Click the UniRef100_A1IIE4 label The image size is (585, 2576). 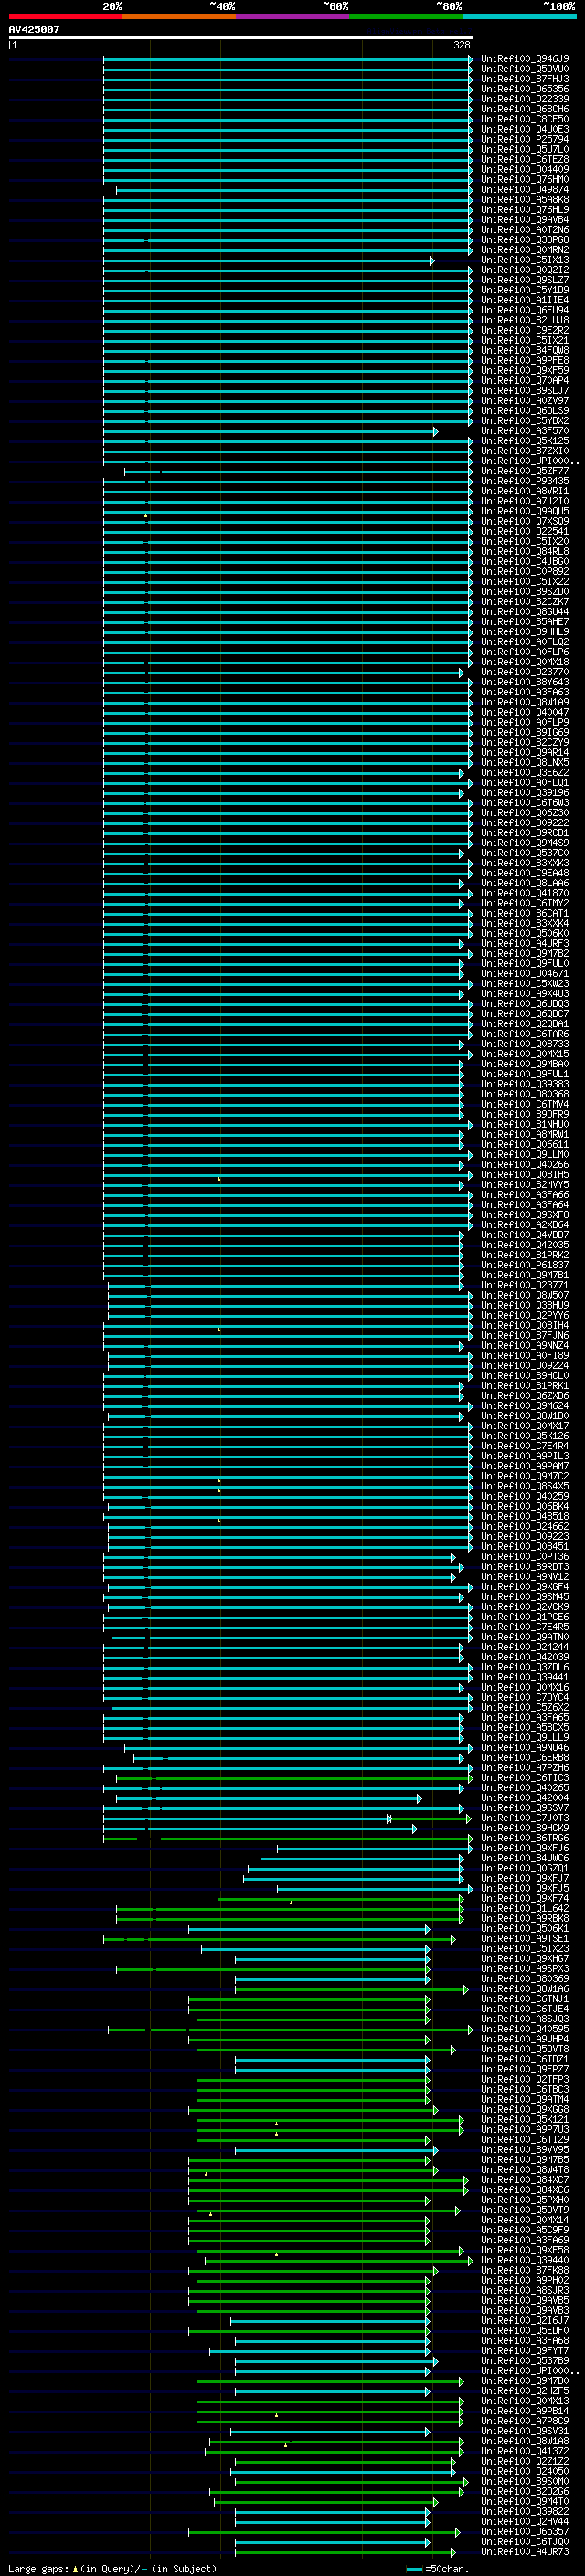pyautogui.click(x=525, y=300)
